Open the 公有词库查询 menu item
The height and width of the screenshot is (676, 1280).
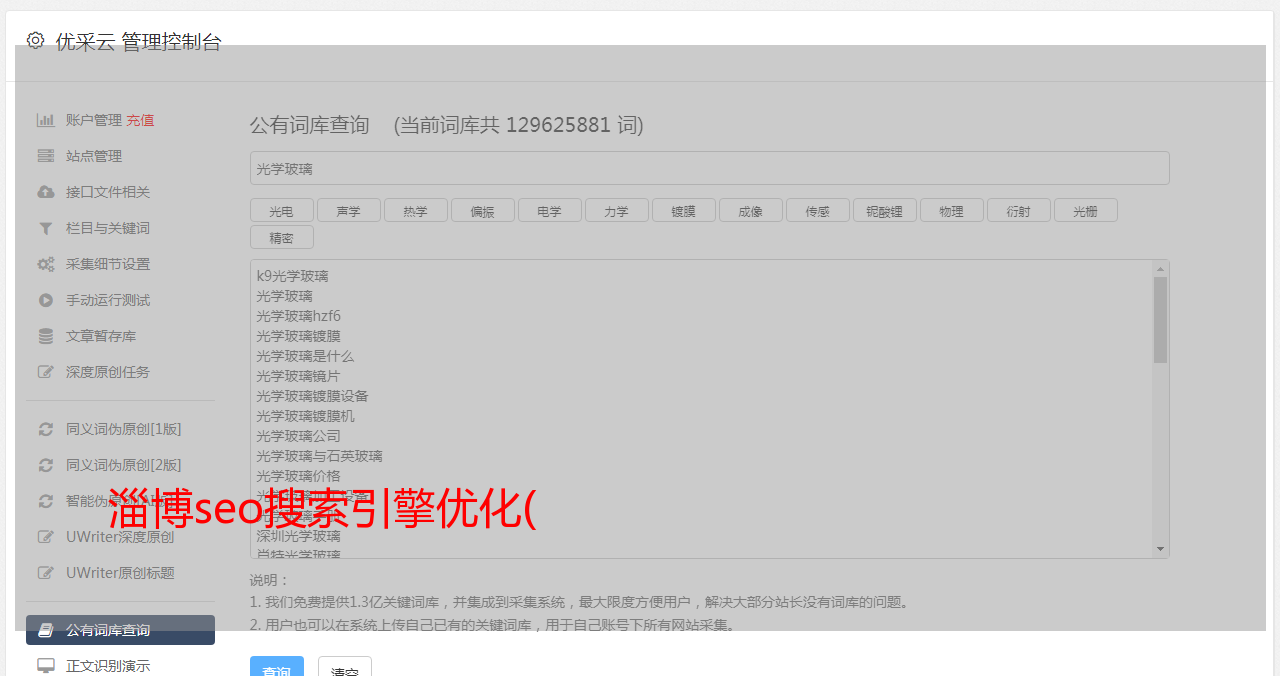[x=120, y=630]
